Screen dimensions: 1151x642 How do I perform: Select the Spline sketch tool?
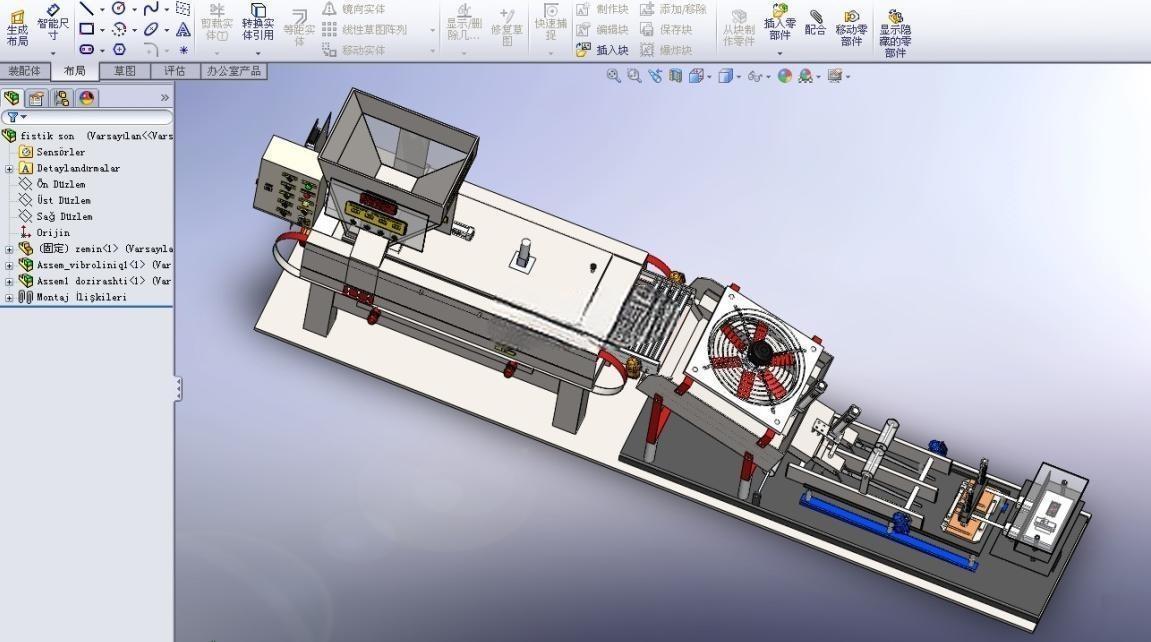(x=150, y=8)
